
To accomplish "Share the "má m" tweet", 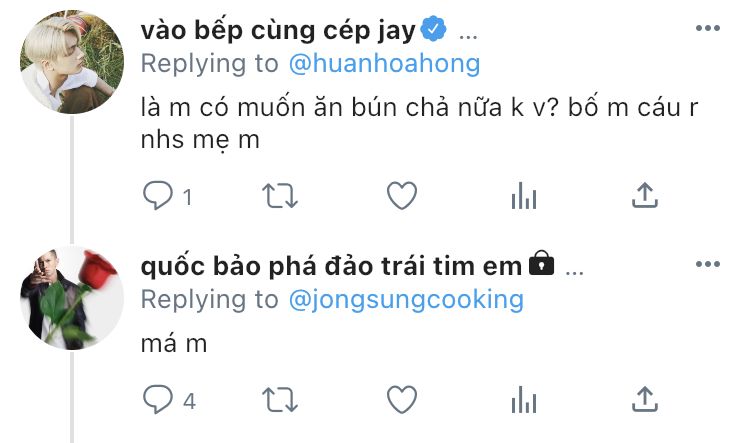I will [x=645, y=399].
